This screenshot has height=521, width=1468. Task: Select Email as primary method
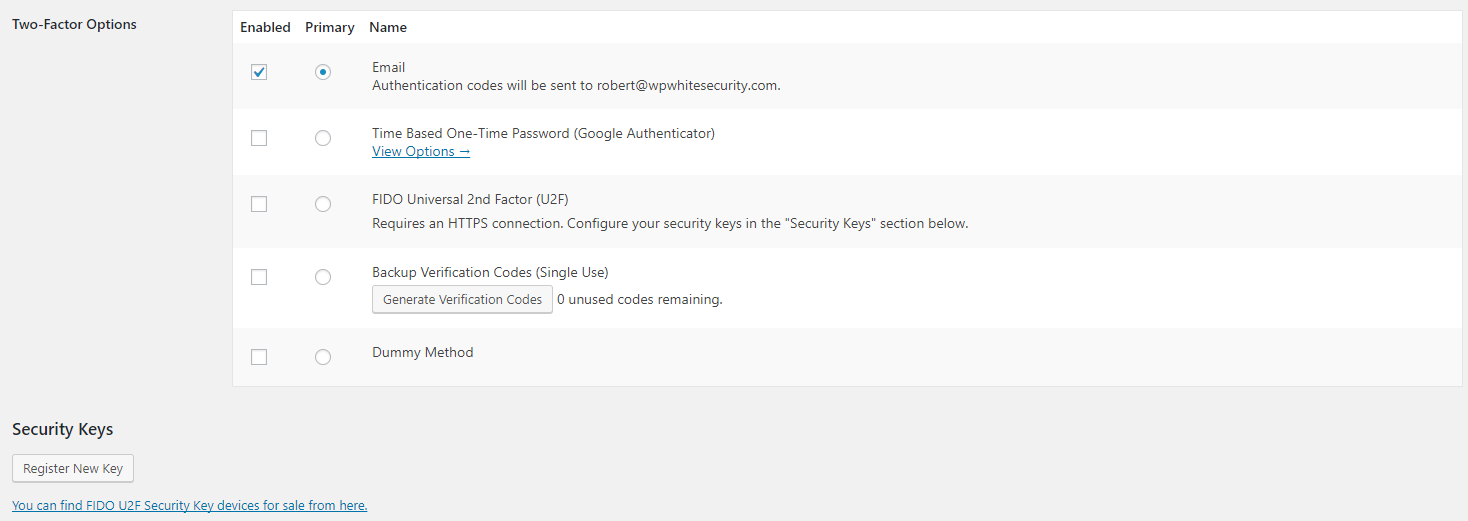pos(322,72)
